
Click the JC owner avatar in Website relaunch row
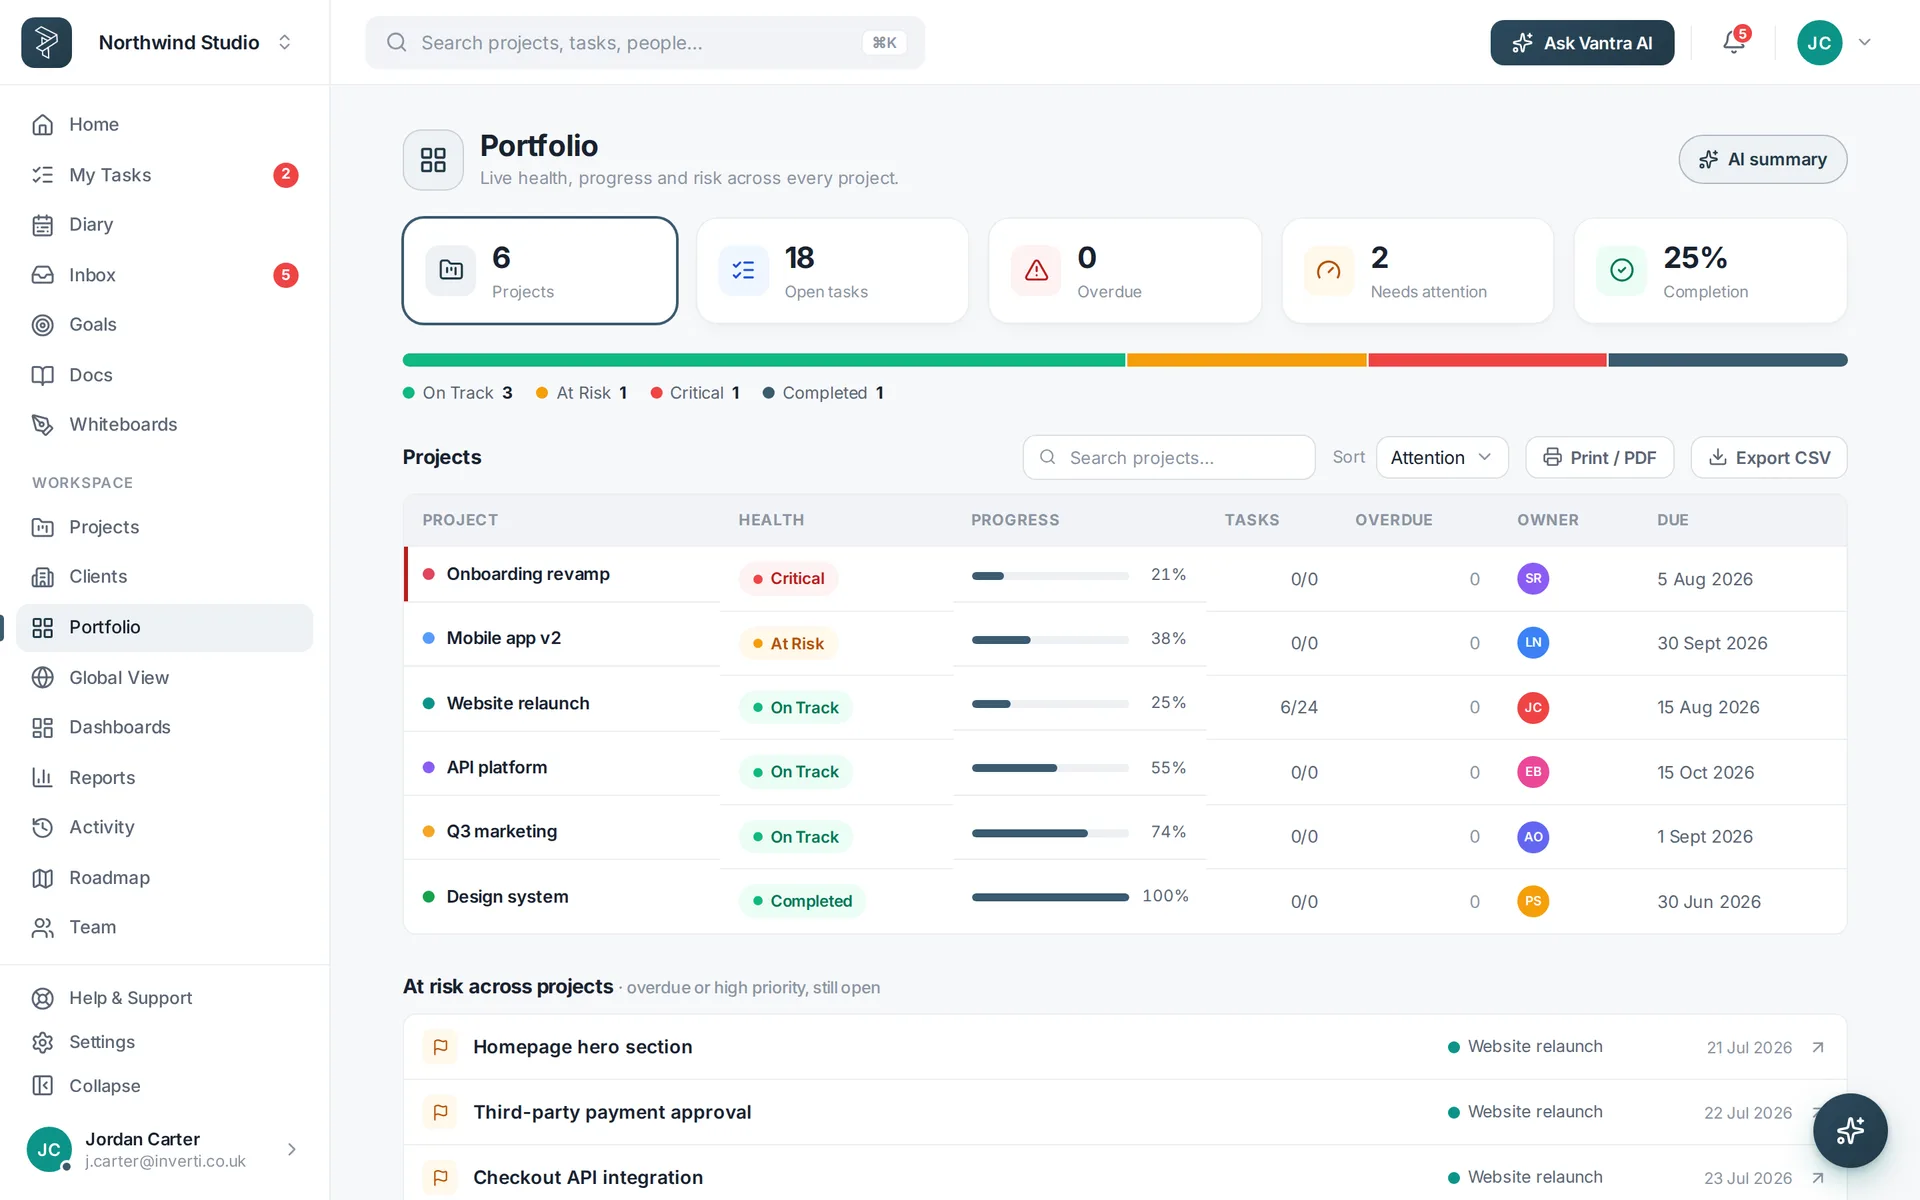click(1533, 707)
